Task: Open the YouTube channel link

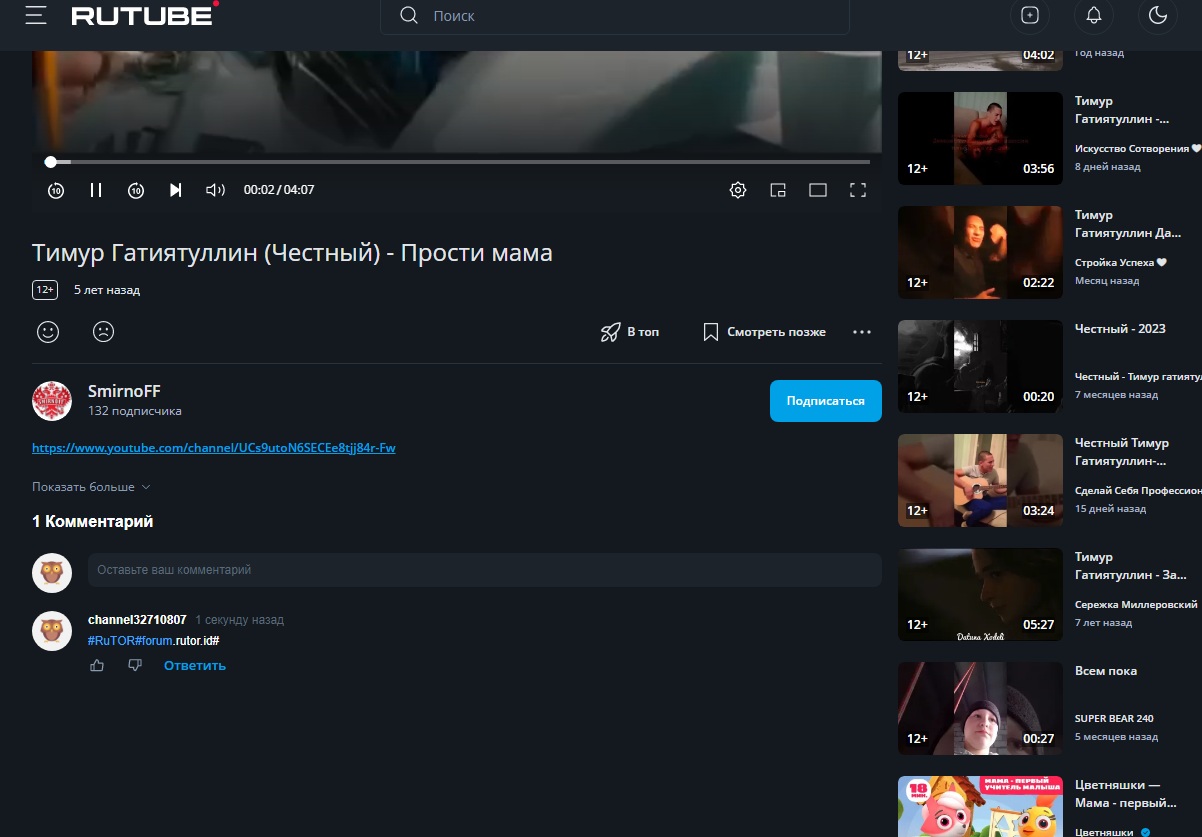Action: click(x=214, y=448)
